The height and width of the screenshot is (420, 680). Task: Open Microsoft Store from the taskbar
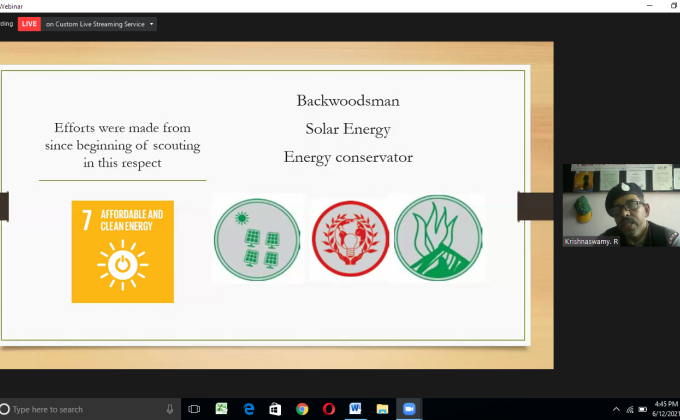(x=275, y=409)
